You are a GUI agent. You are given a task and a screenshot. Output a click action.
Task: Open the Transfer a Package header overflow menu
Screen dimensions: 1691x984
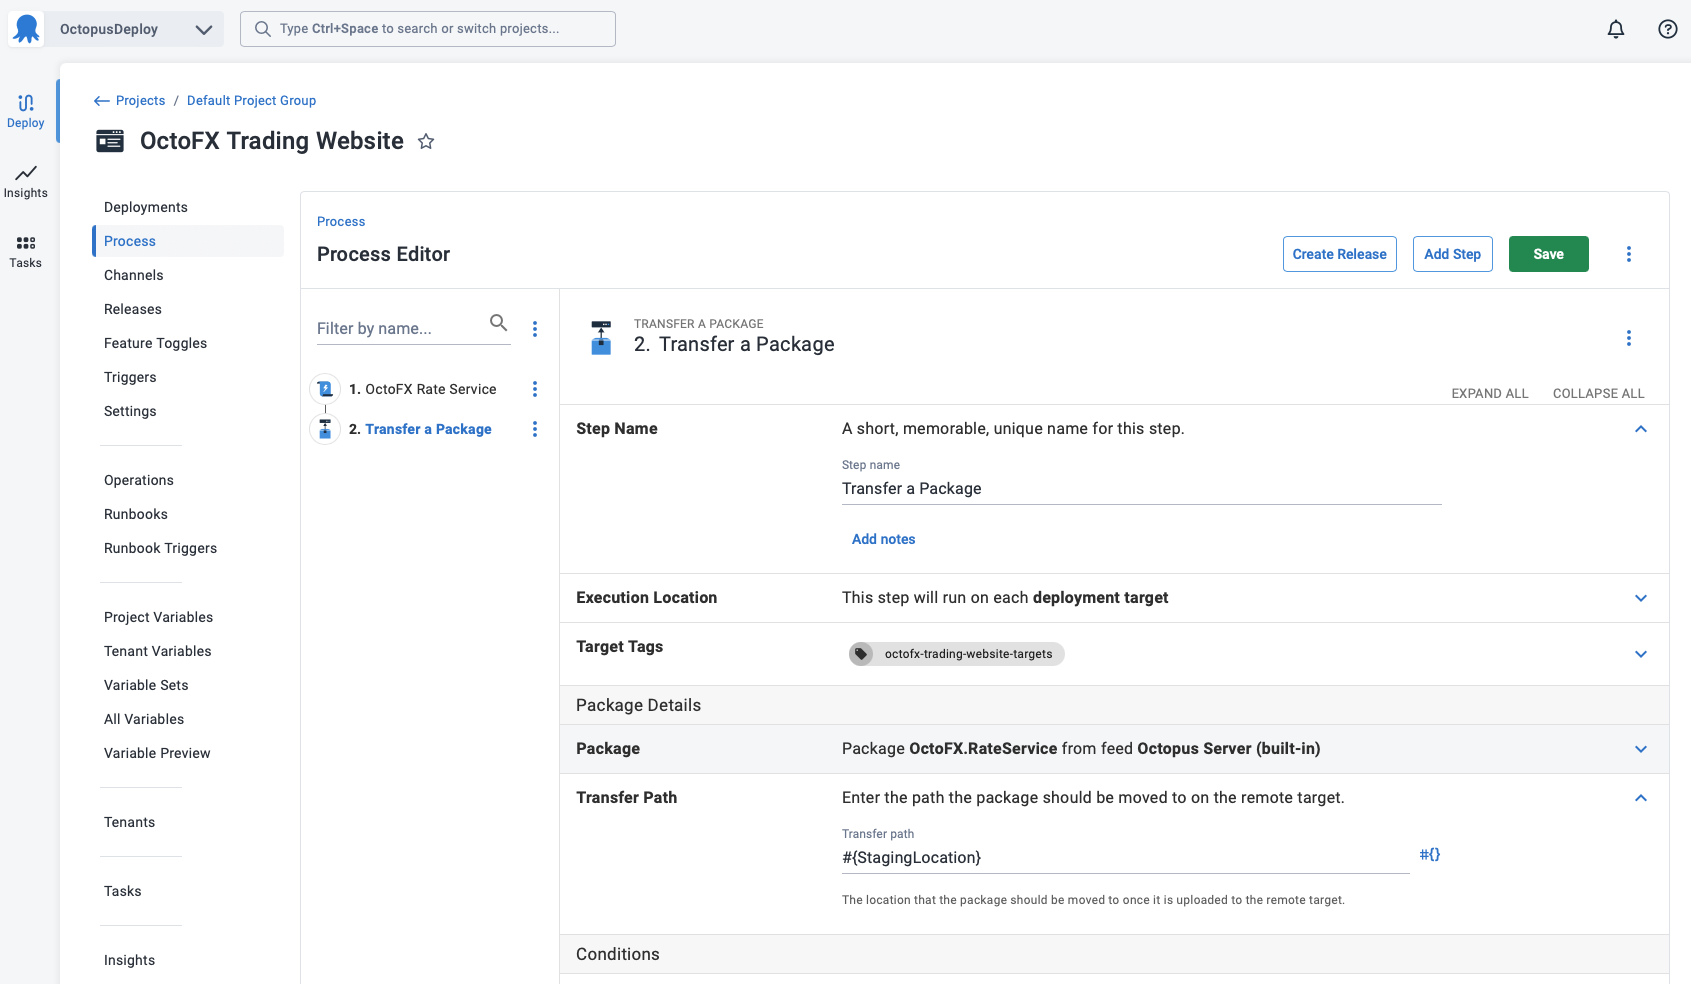(1629, 338)
